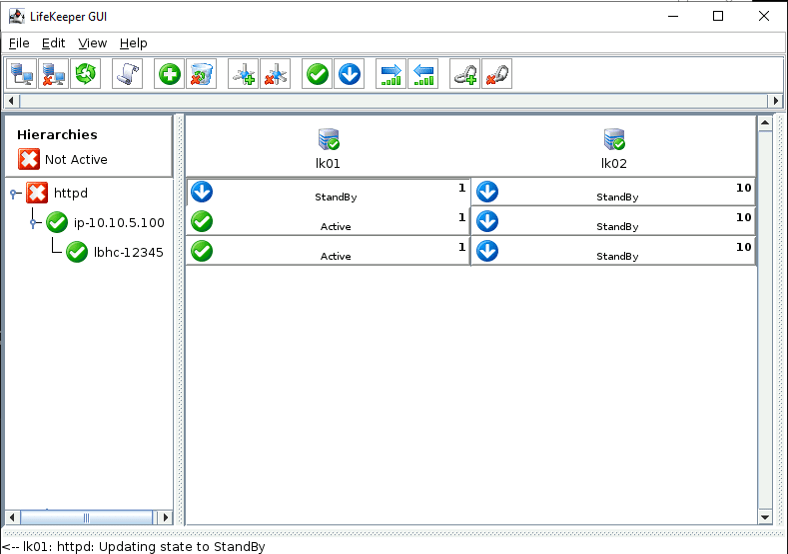Open the View Logs scroll icon
788x554 pixels.
tap(127, 74)
